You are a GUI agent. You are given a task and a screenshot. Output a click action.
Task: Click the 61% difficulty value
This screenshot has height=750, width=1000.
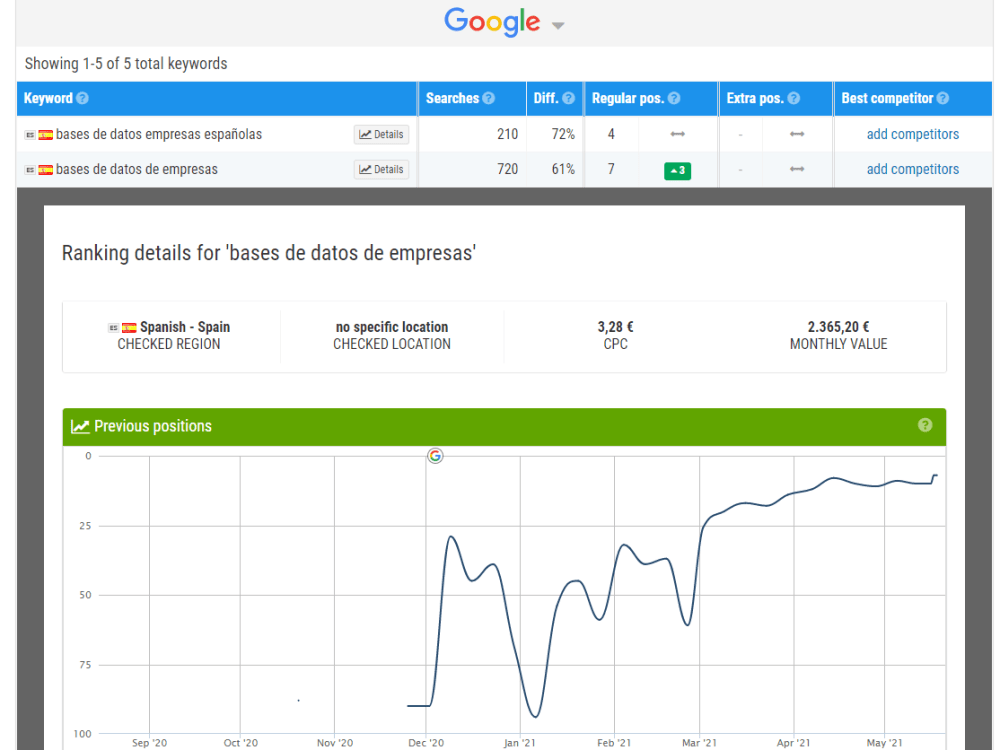563,170
